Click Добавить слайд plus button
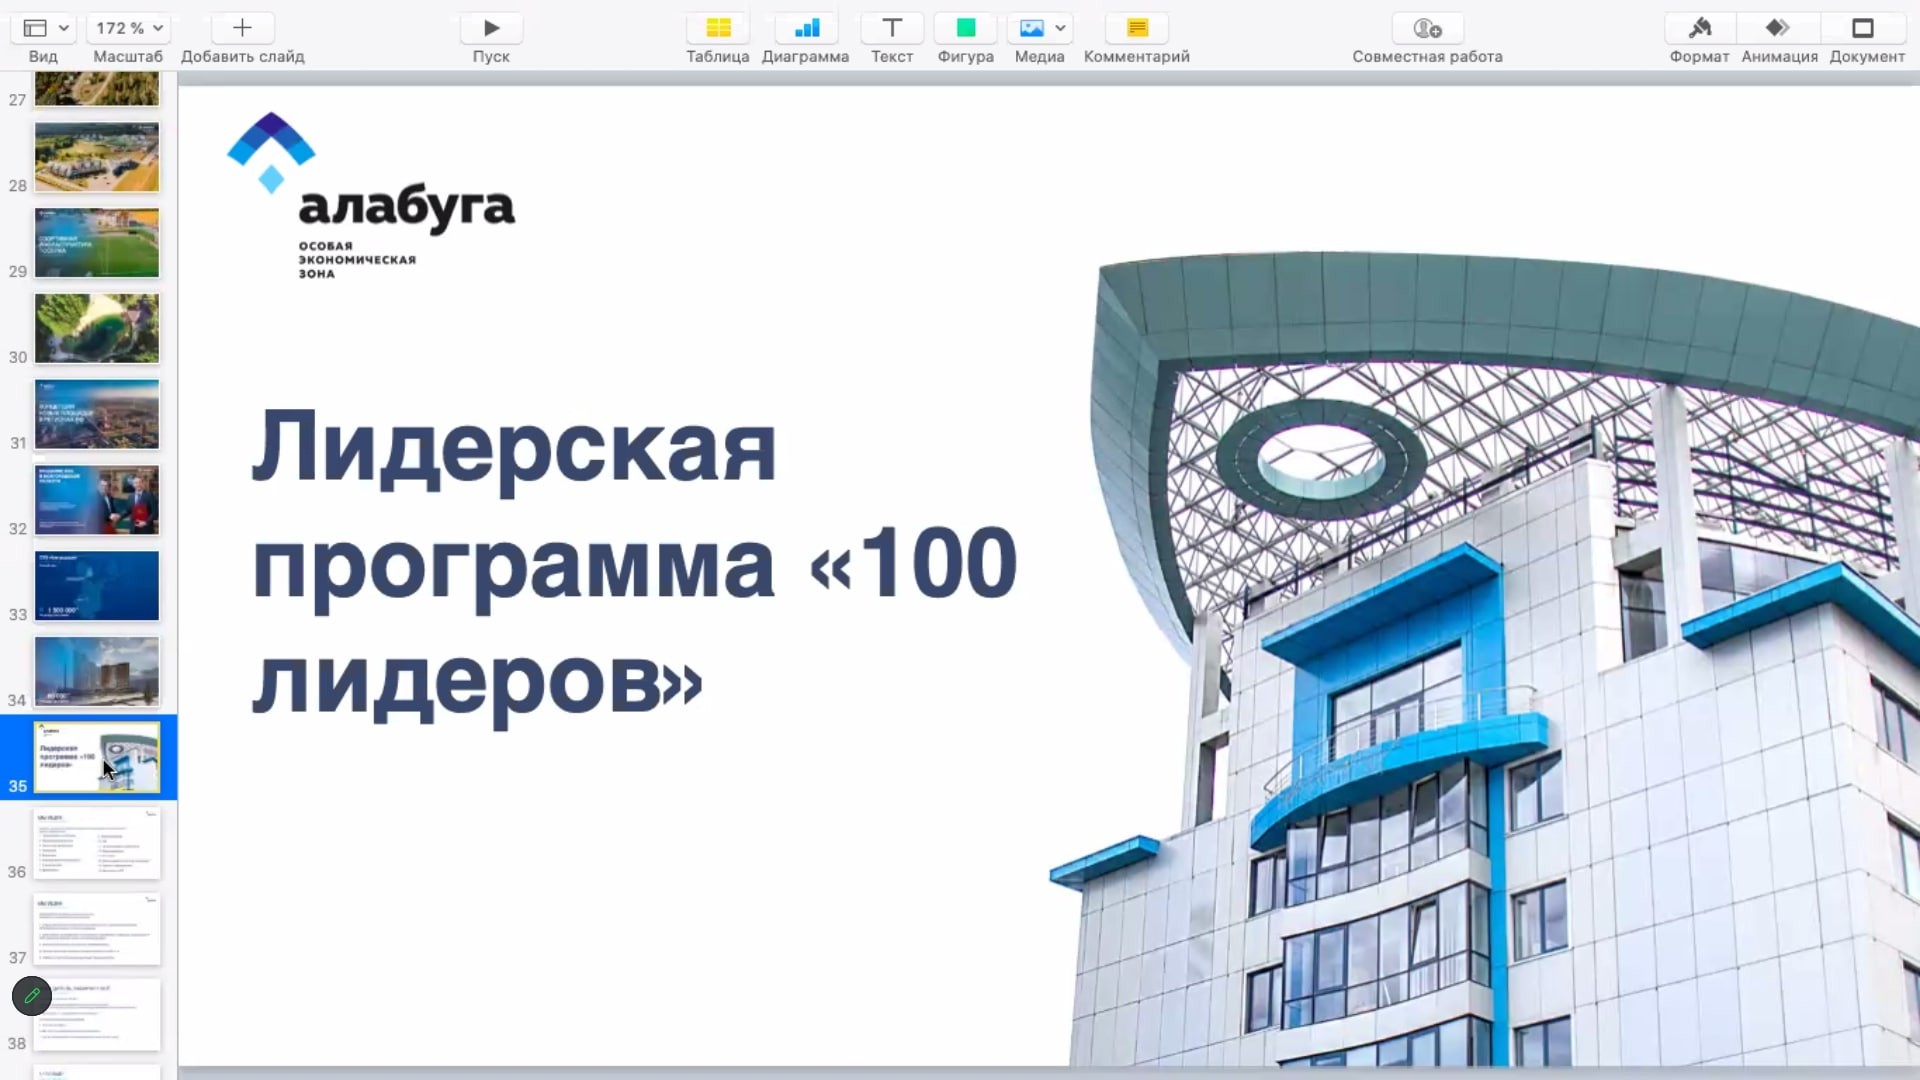1920x1080 pixels. coord(242,28)
